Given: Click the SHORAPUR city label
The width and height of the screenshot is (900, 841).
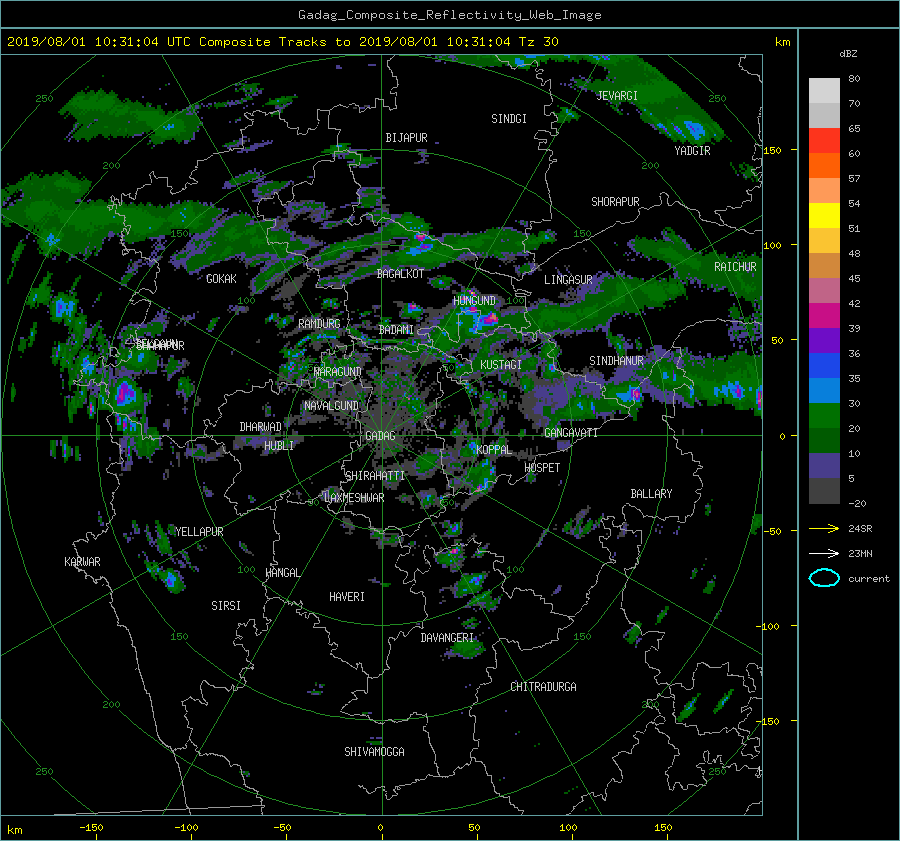Looking at the screenshot, I should click(615, 201).
